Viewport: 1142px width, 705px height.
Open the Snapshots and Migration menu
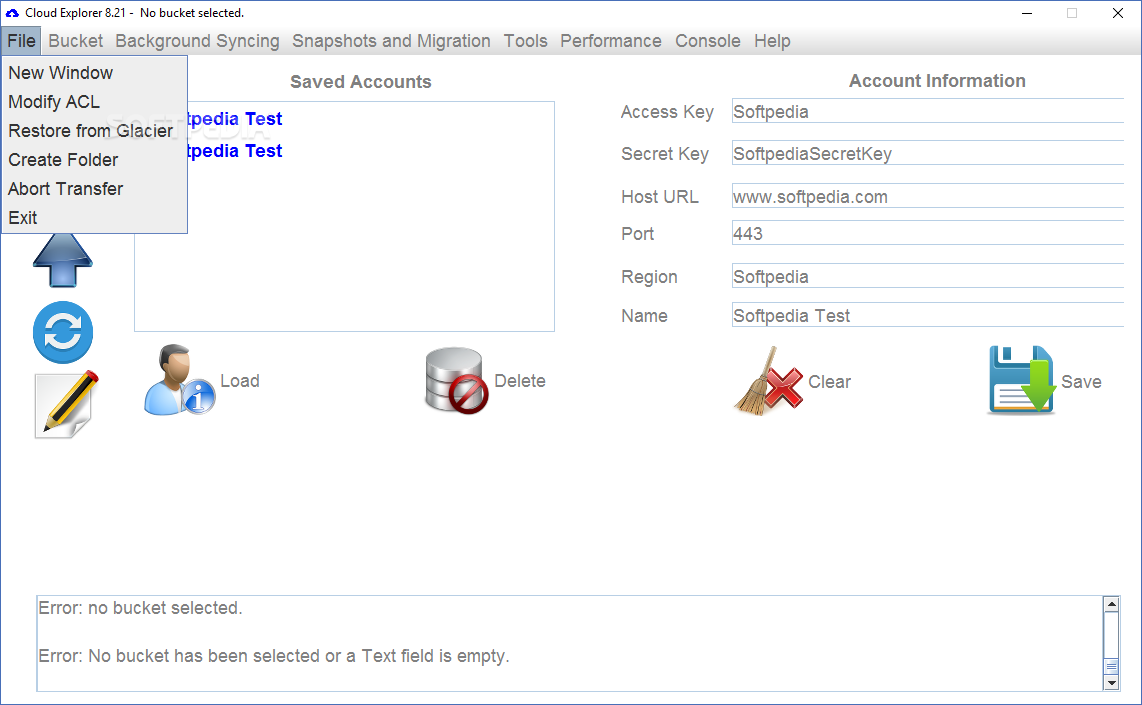point(391,41)
